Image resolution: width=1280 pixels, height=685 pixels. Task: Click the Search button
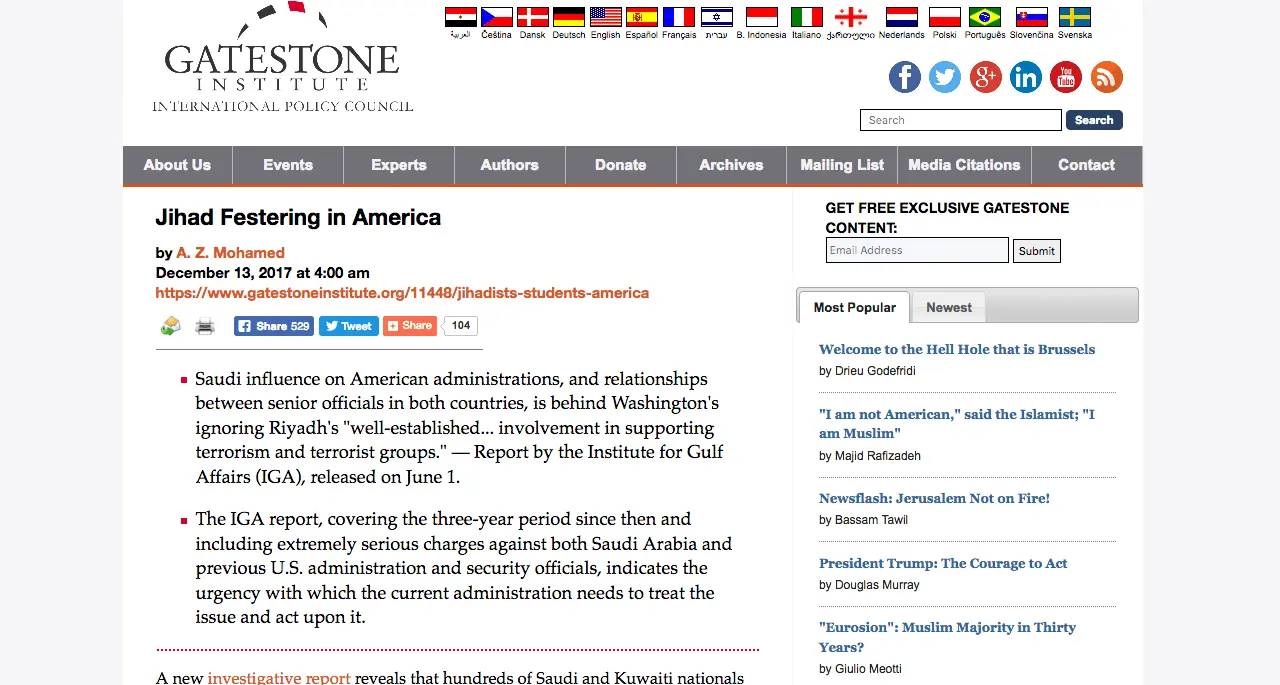click(x=1094, y=120)
